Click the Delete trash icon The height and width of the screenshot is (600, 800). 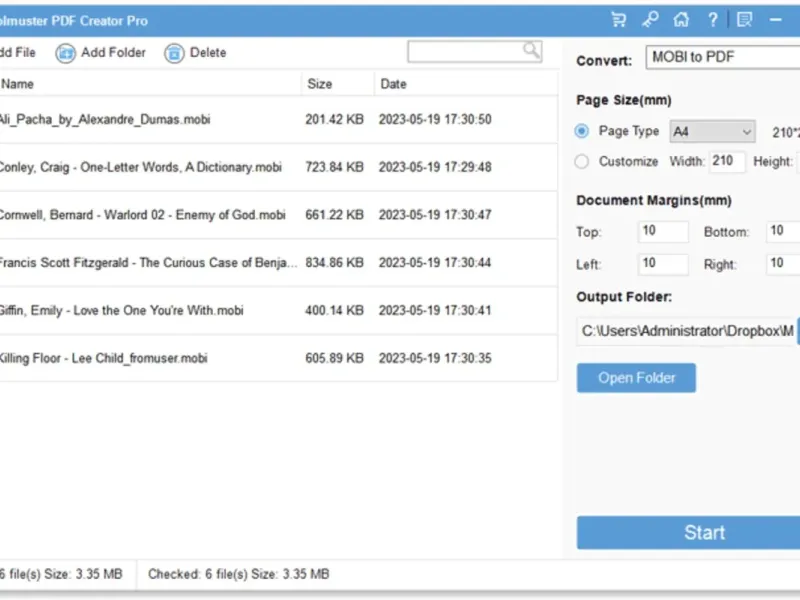[x=174, y=53]
